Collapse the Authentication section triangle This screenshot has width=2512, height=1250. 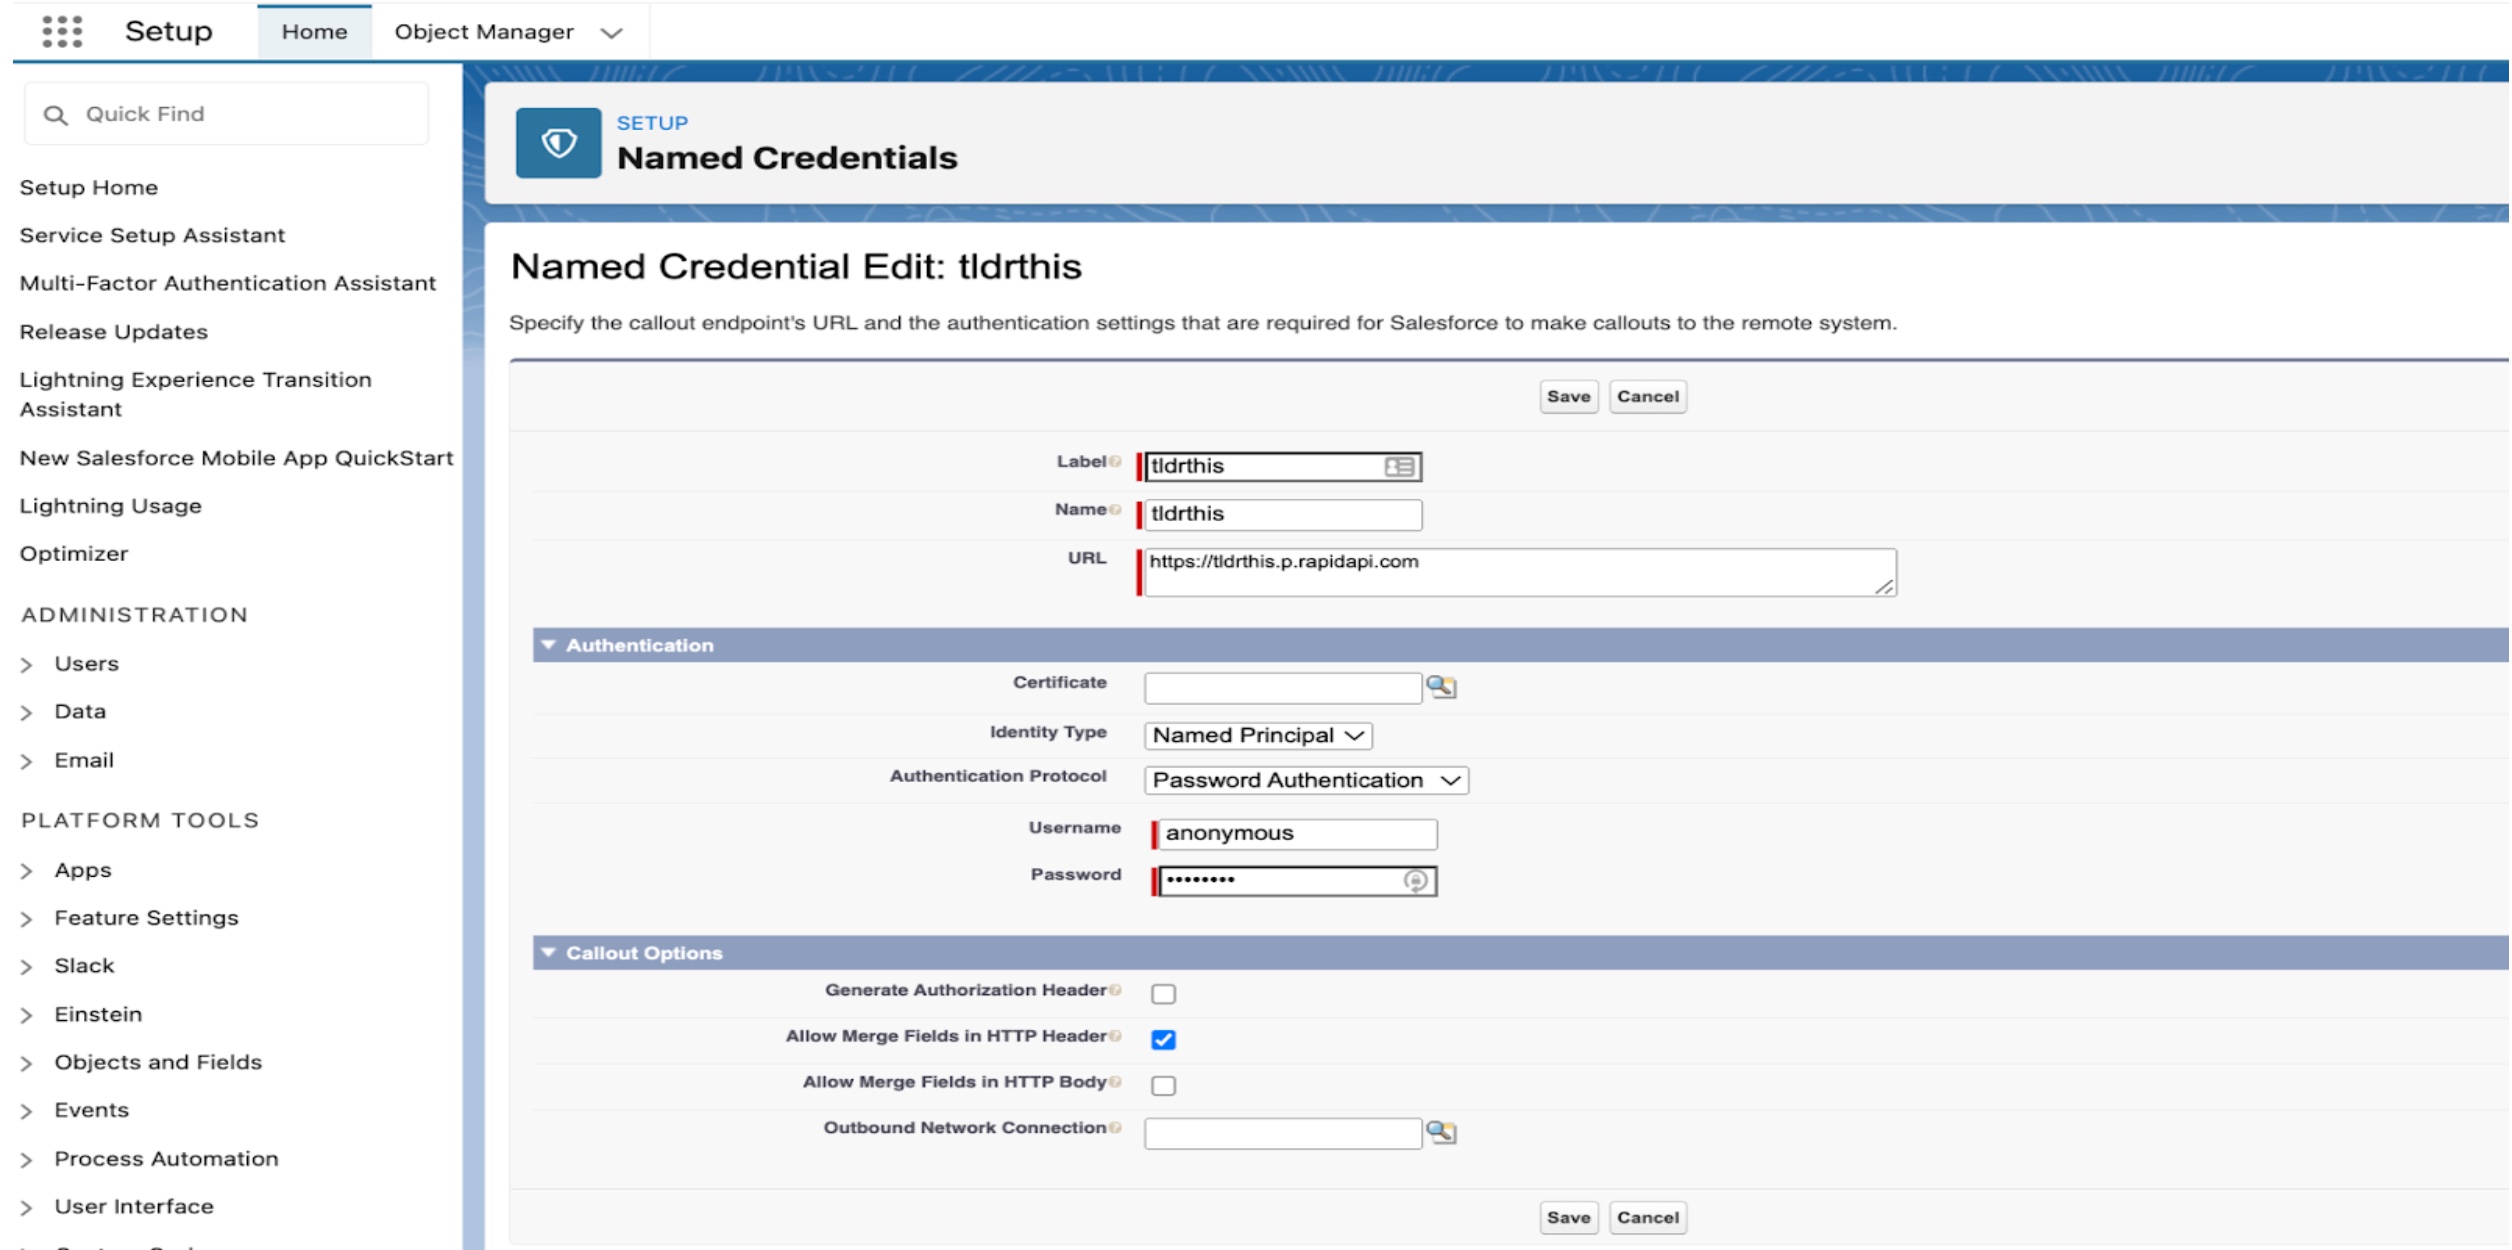click(x=548, y=644)
